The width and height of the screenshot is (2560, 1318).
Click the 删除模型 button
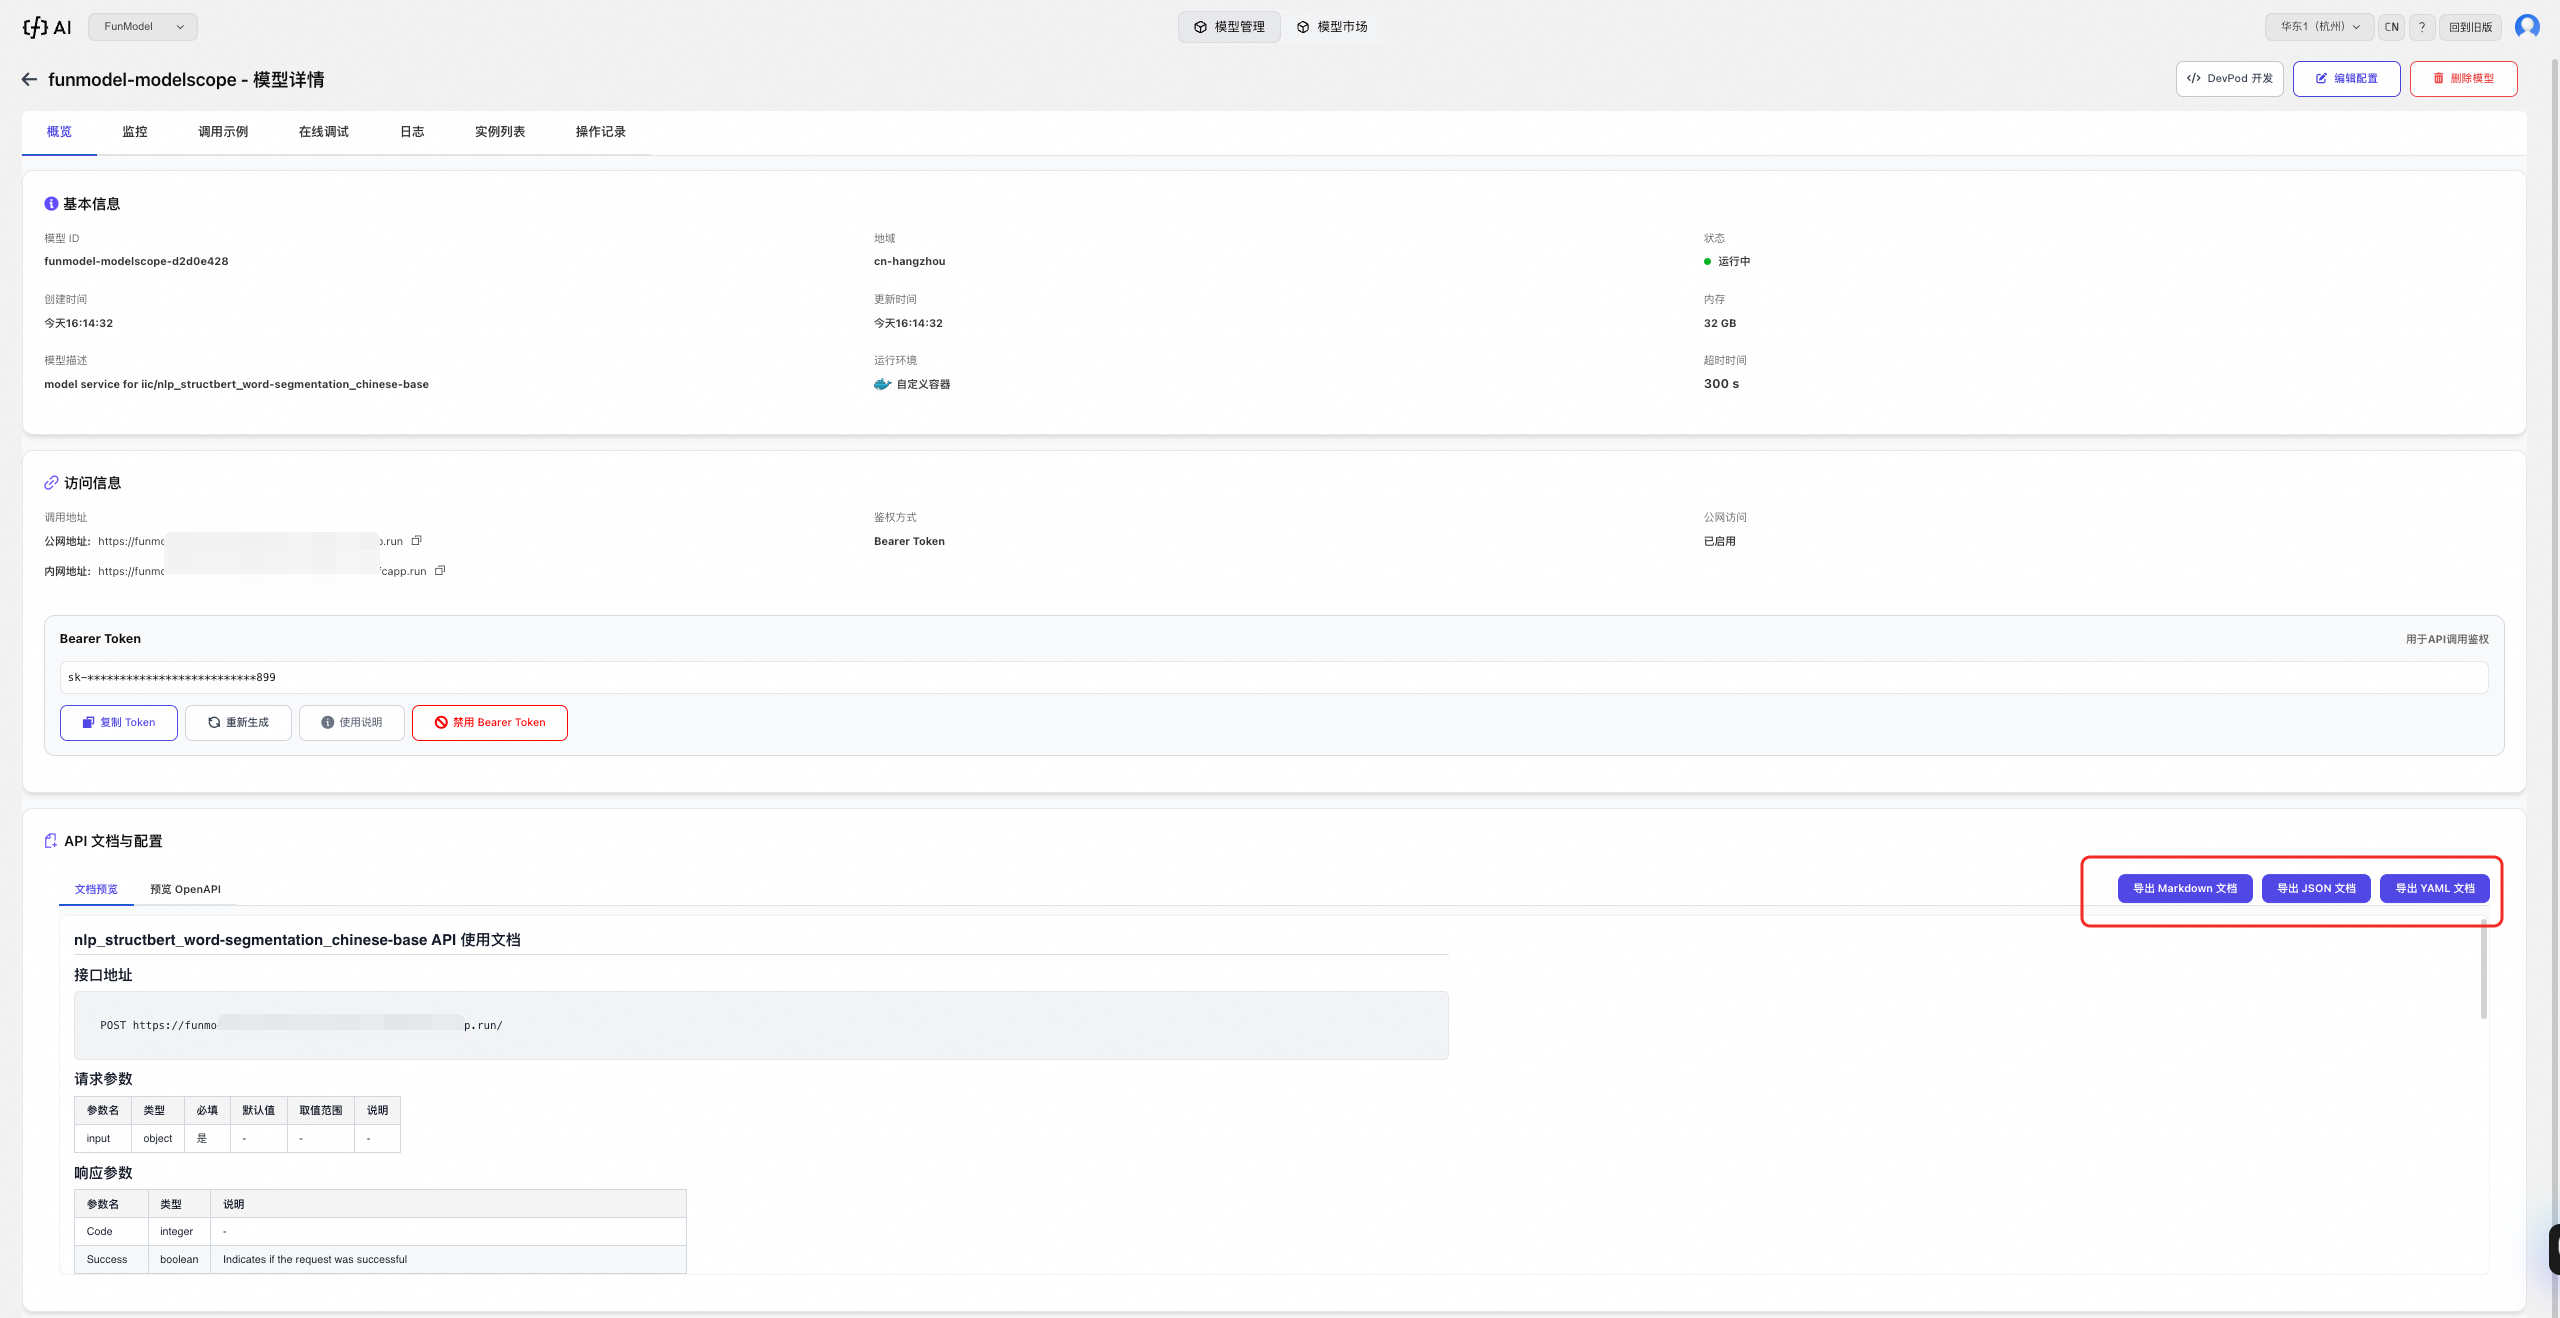pyautogui.click(x=2463, y=79)
